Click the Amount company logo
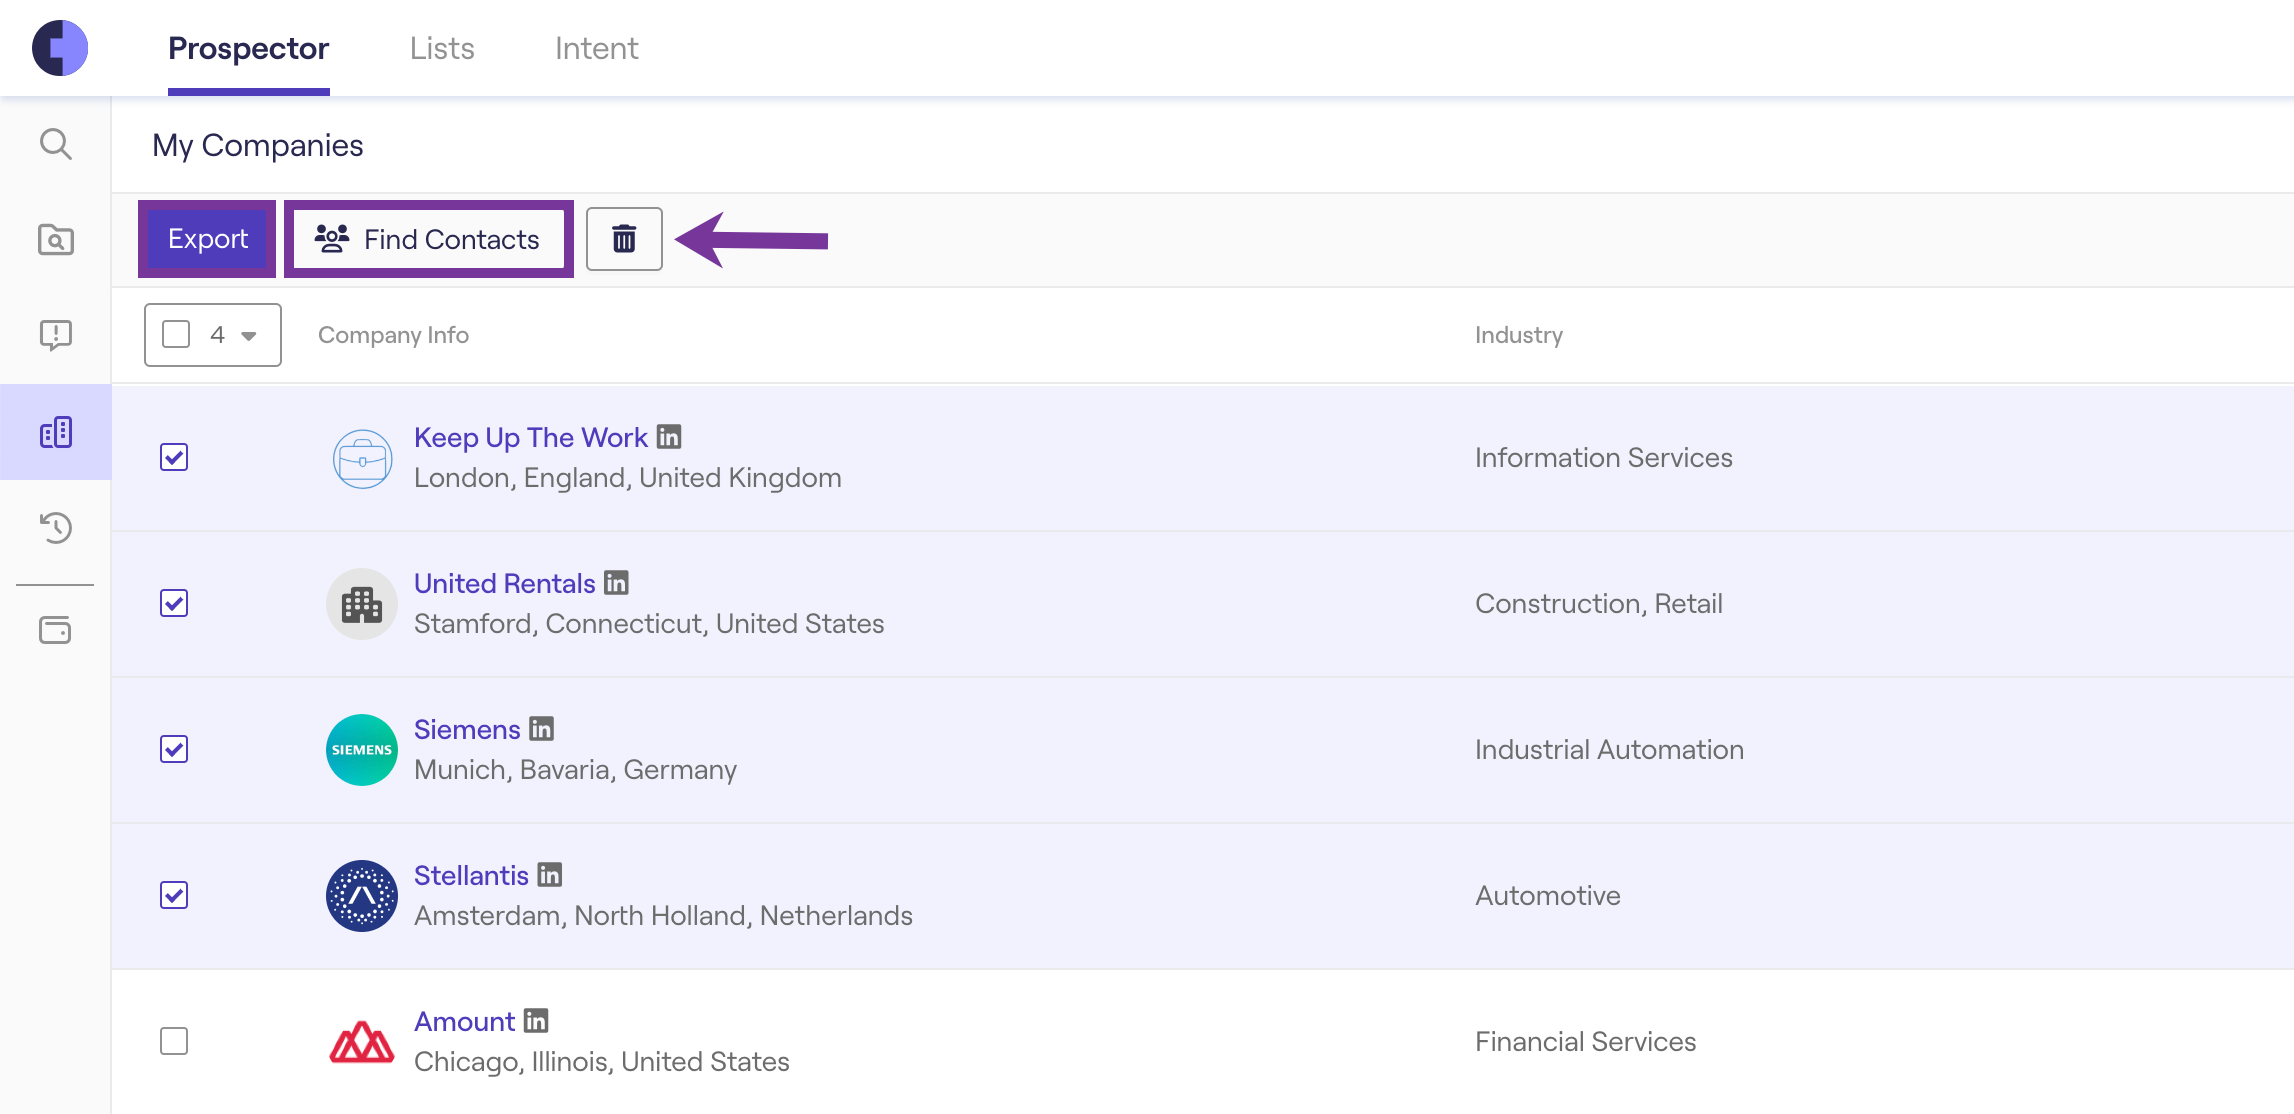Screen dimensions: 2294x1114 click(x=362, y=1042)
